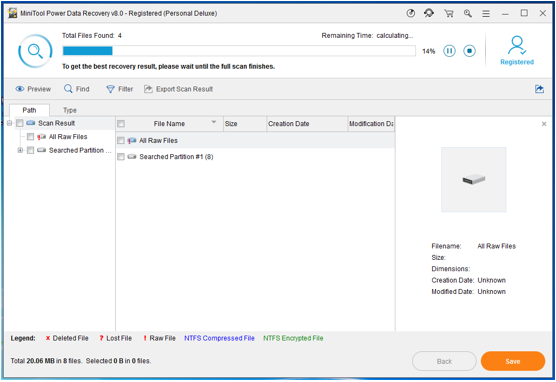The height and width of the screenshot is (382, 556).
Task: Select All Raw Files tree item
Action: (x=68, y=137)
